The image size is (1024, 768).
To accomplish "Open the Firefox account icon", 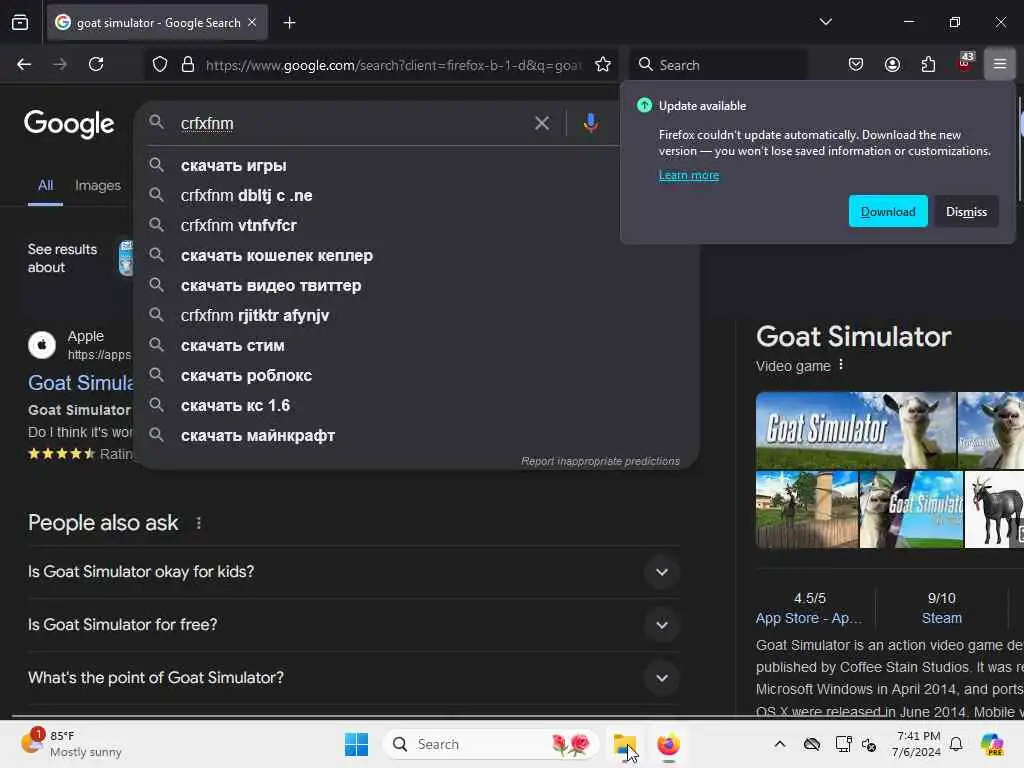I will click(x=892, y=64).
